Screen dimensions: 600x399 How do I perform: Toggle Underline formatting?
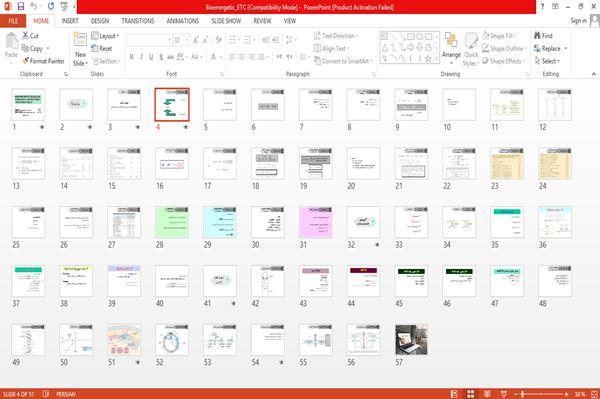click(x=151, y=57)
